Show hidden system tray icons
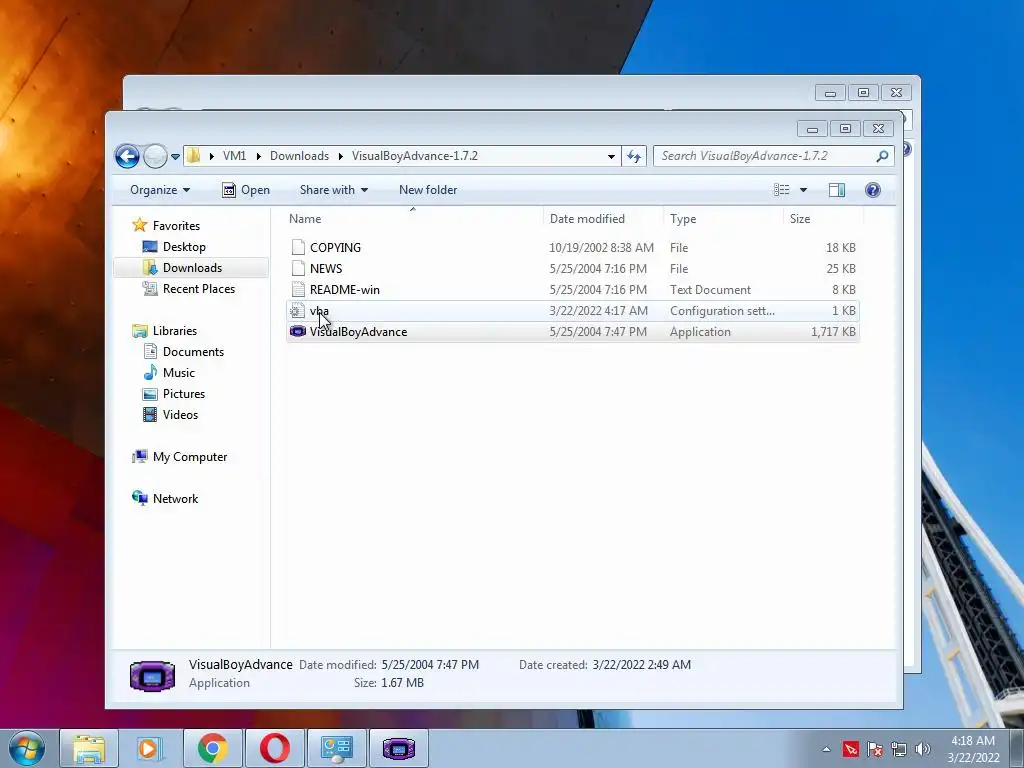1024x768 pixels. (x=826, y=749)
